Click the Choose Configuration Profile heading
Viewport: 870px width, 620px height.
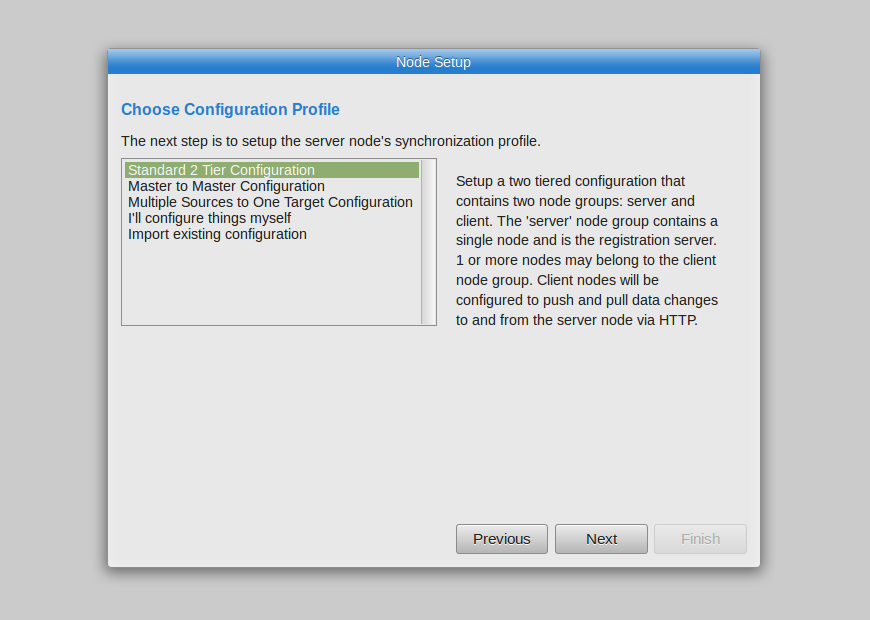[x=230, y=109]
